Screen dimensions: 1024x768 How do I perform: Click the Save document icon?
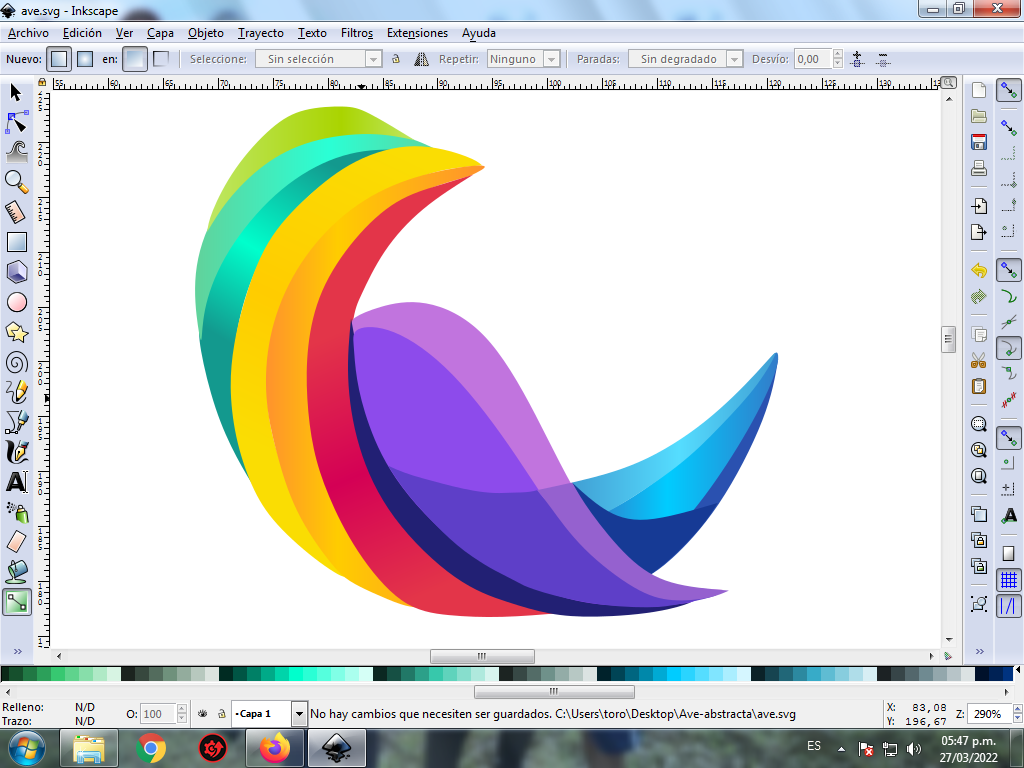[x=979, y=142]
